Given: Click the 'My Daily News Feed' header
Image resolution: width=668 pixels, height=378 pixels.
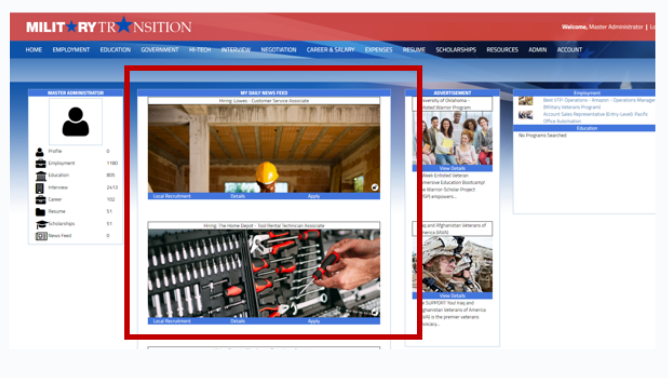Looking at the screenshot, I should pyautogui.click(x=264, y=93).
